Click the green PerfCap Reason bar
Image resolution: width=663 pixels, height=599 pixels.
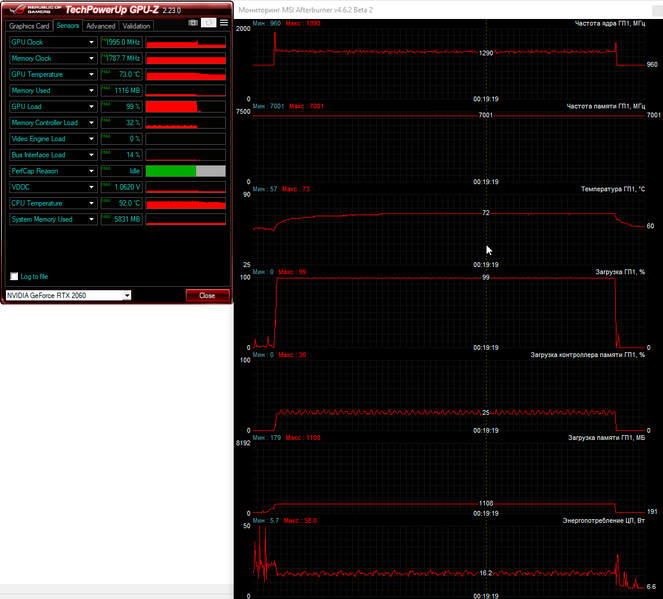coord(171,171)
